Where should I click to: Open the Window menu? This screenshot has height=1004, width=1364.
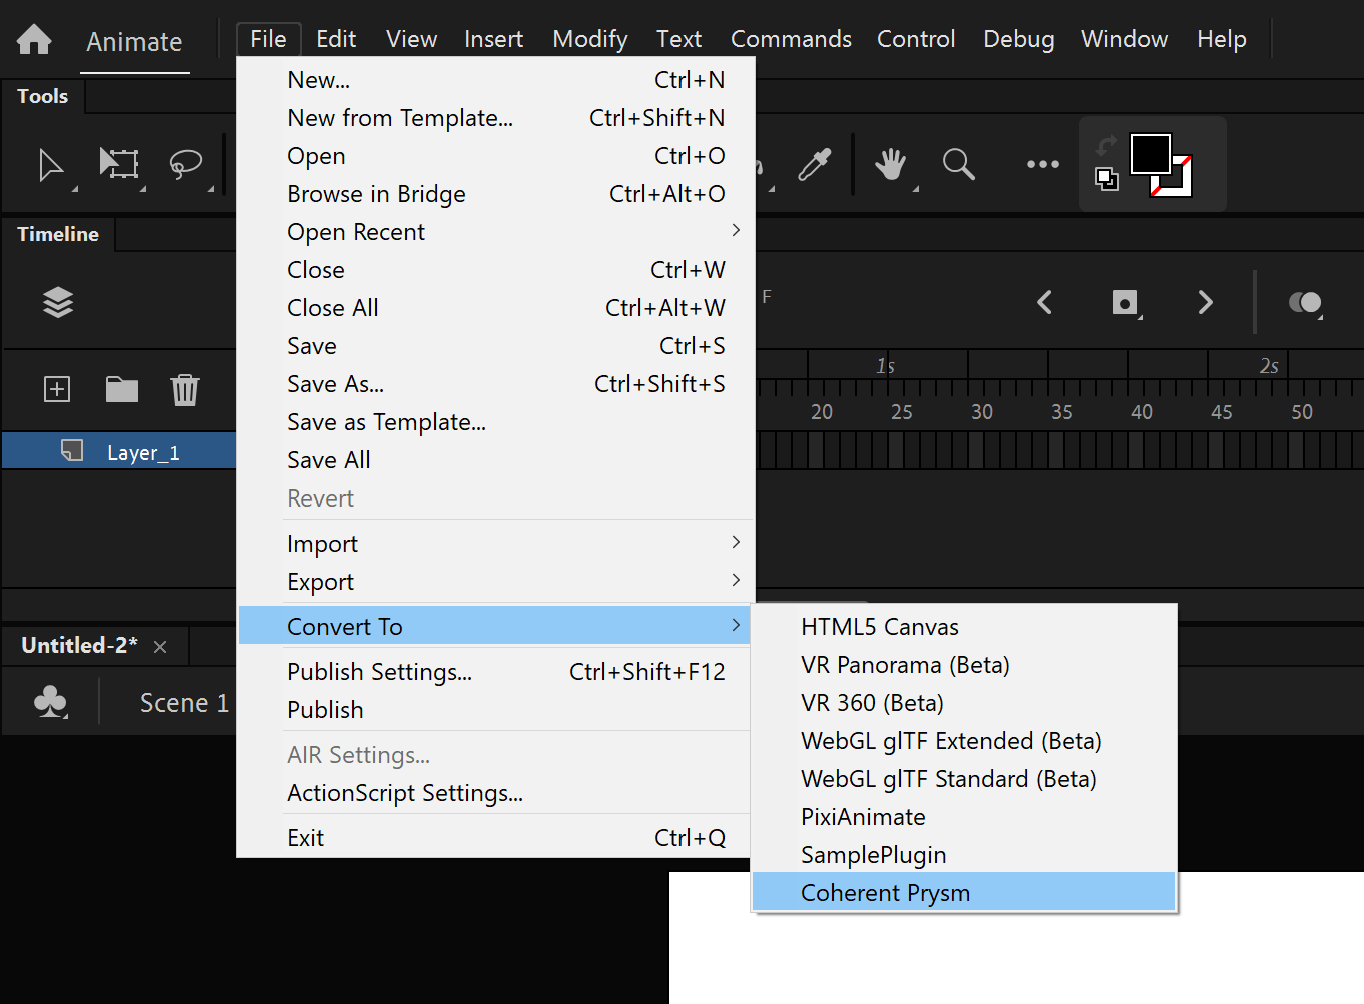pyautogui.click(x=1124, y=39)
